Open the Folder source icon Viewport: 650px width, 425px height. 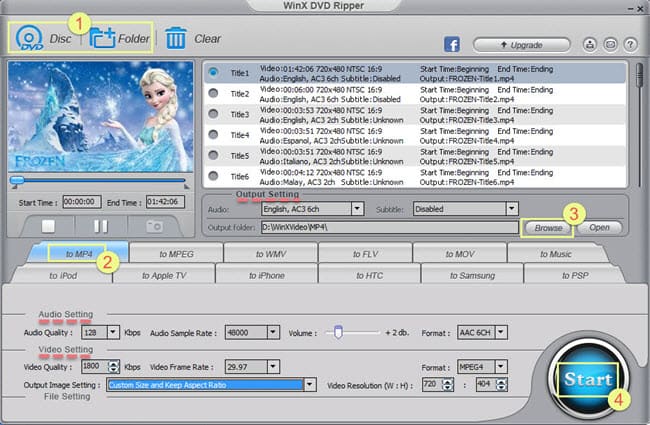[102, 38]
